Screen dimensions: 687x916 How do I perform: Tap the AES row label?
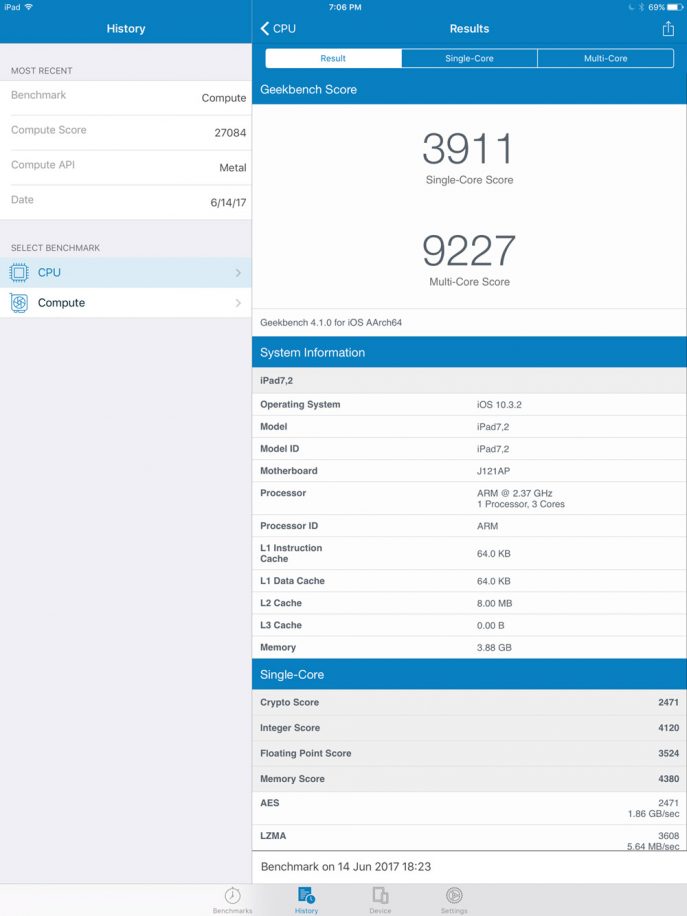[x=269, y=803]
